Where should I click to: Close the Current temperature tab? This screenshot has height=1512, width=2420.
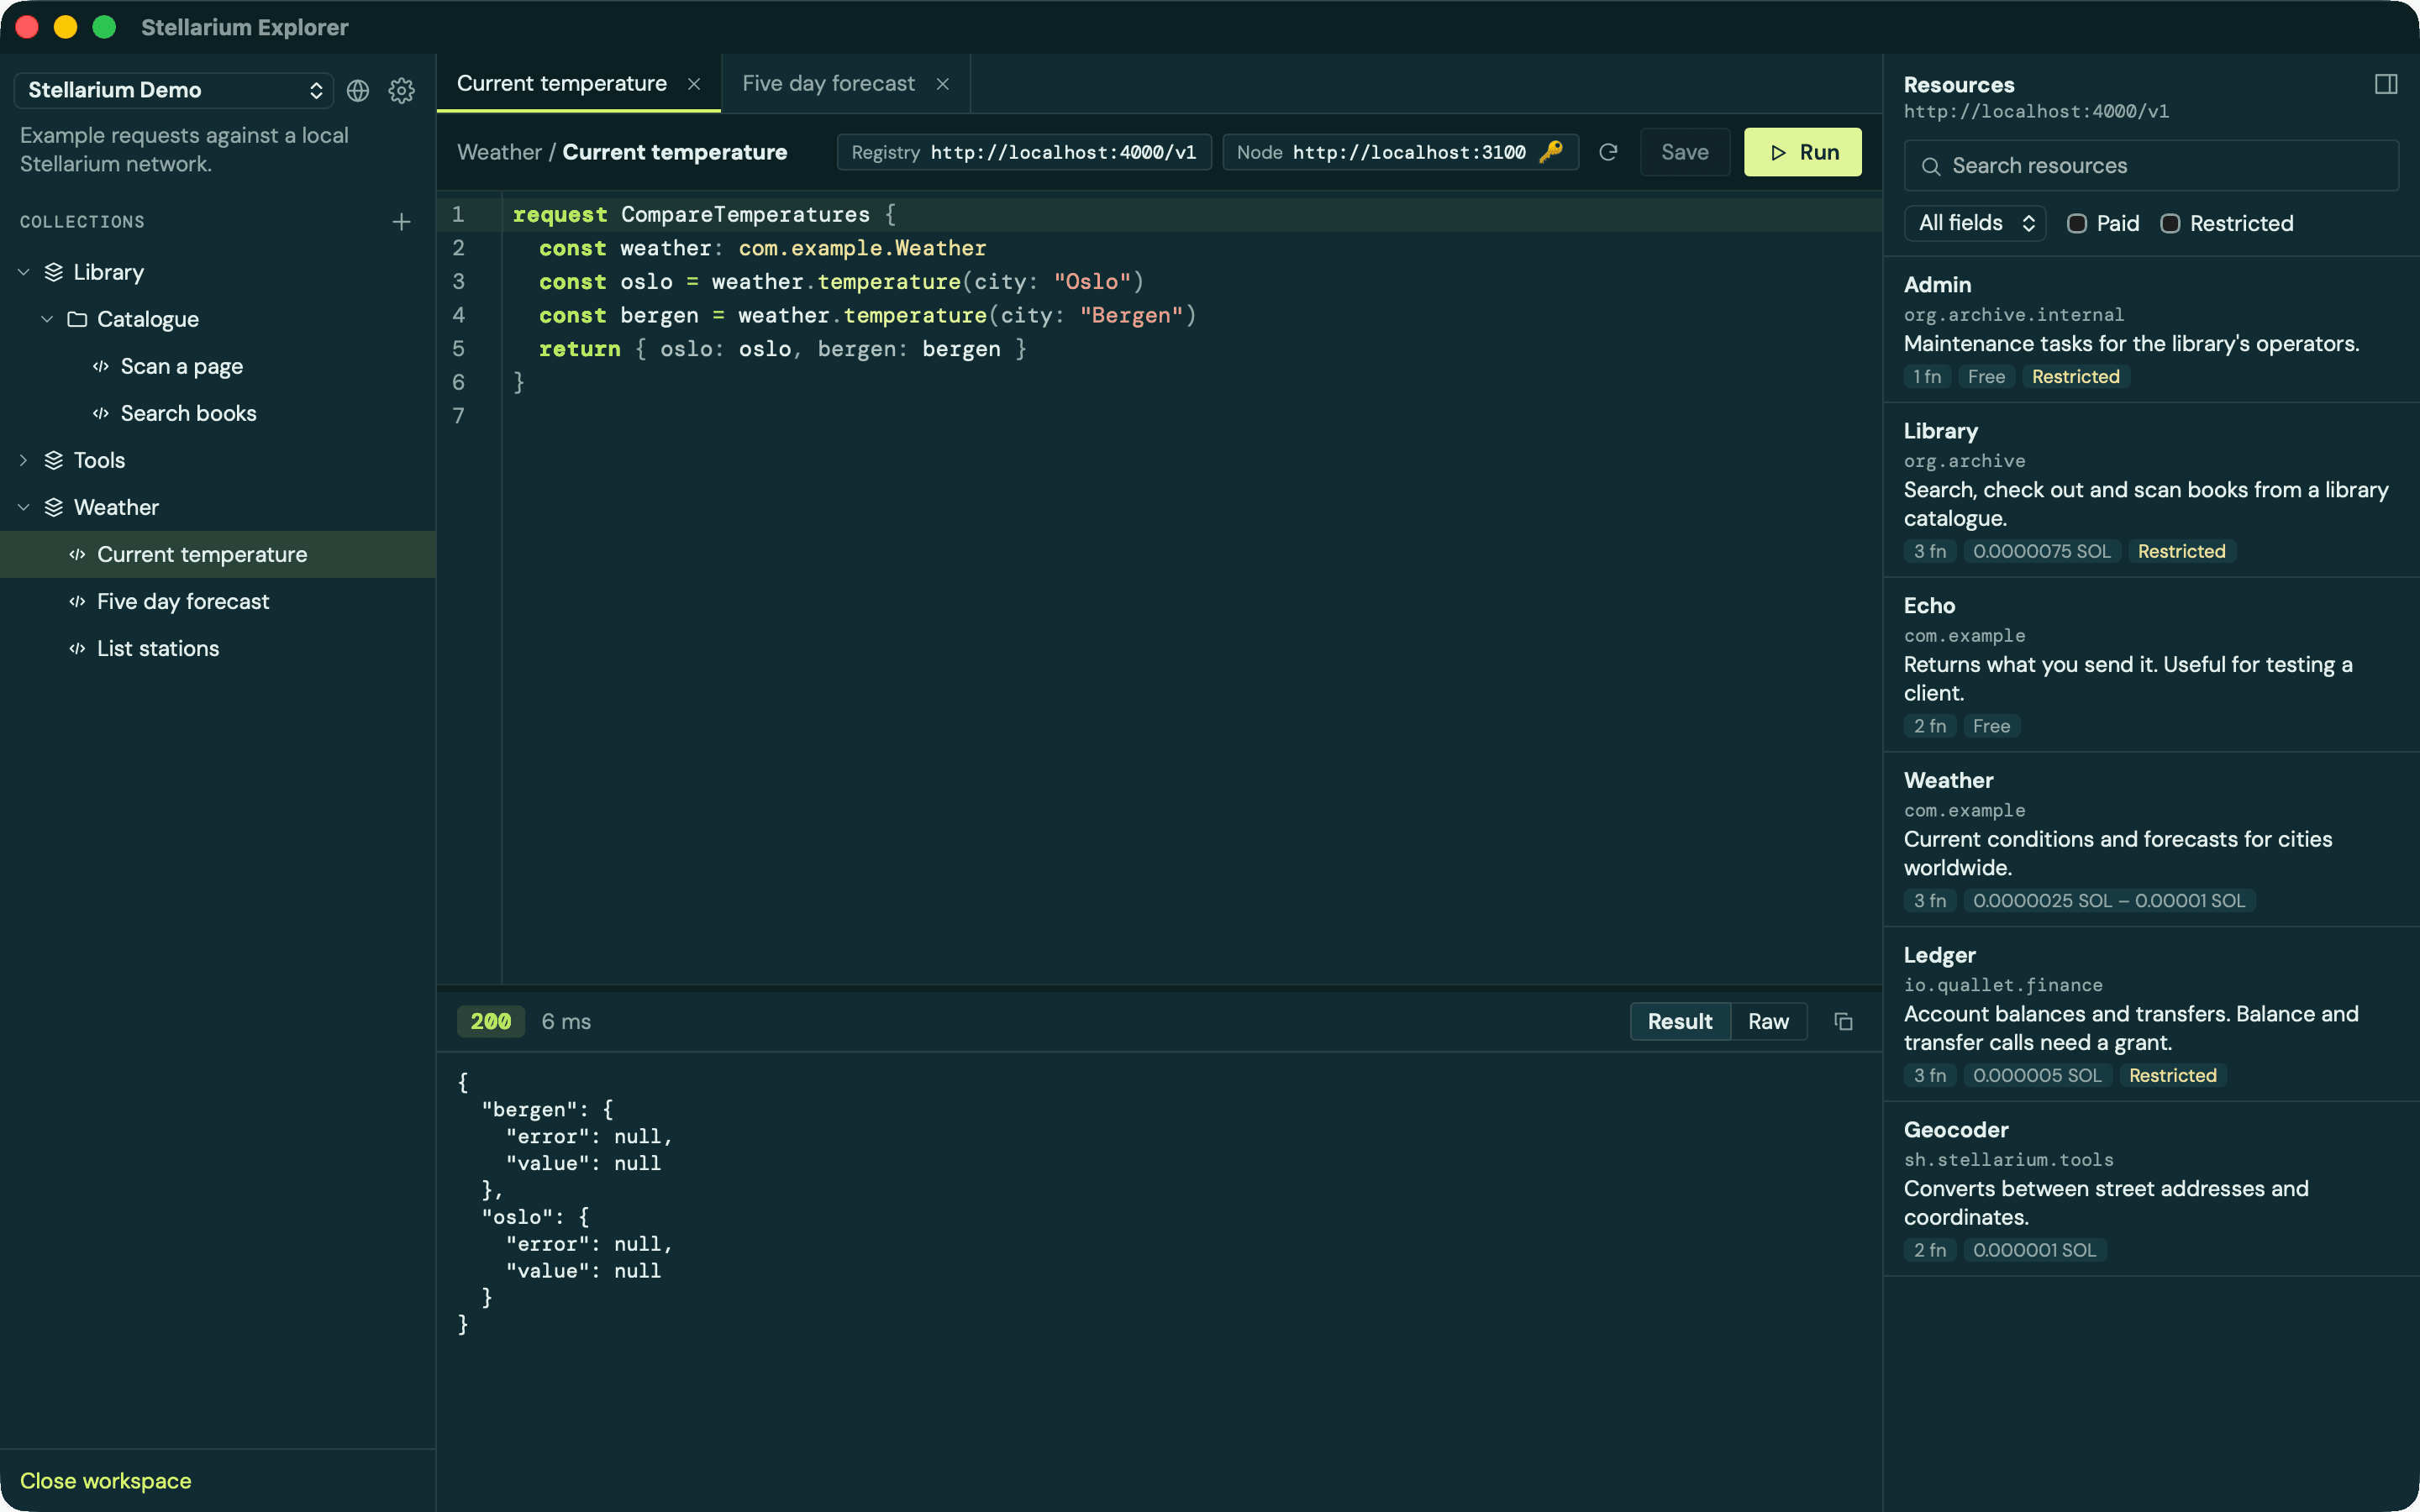click(694, 84)
